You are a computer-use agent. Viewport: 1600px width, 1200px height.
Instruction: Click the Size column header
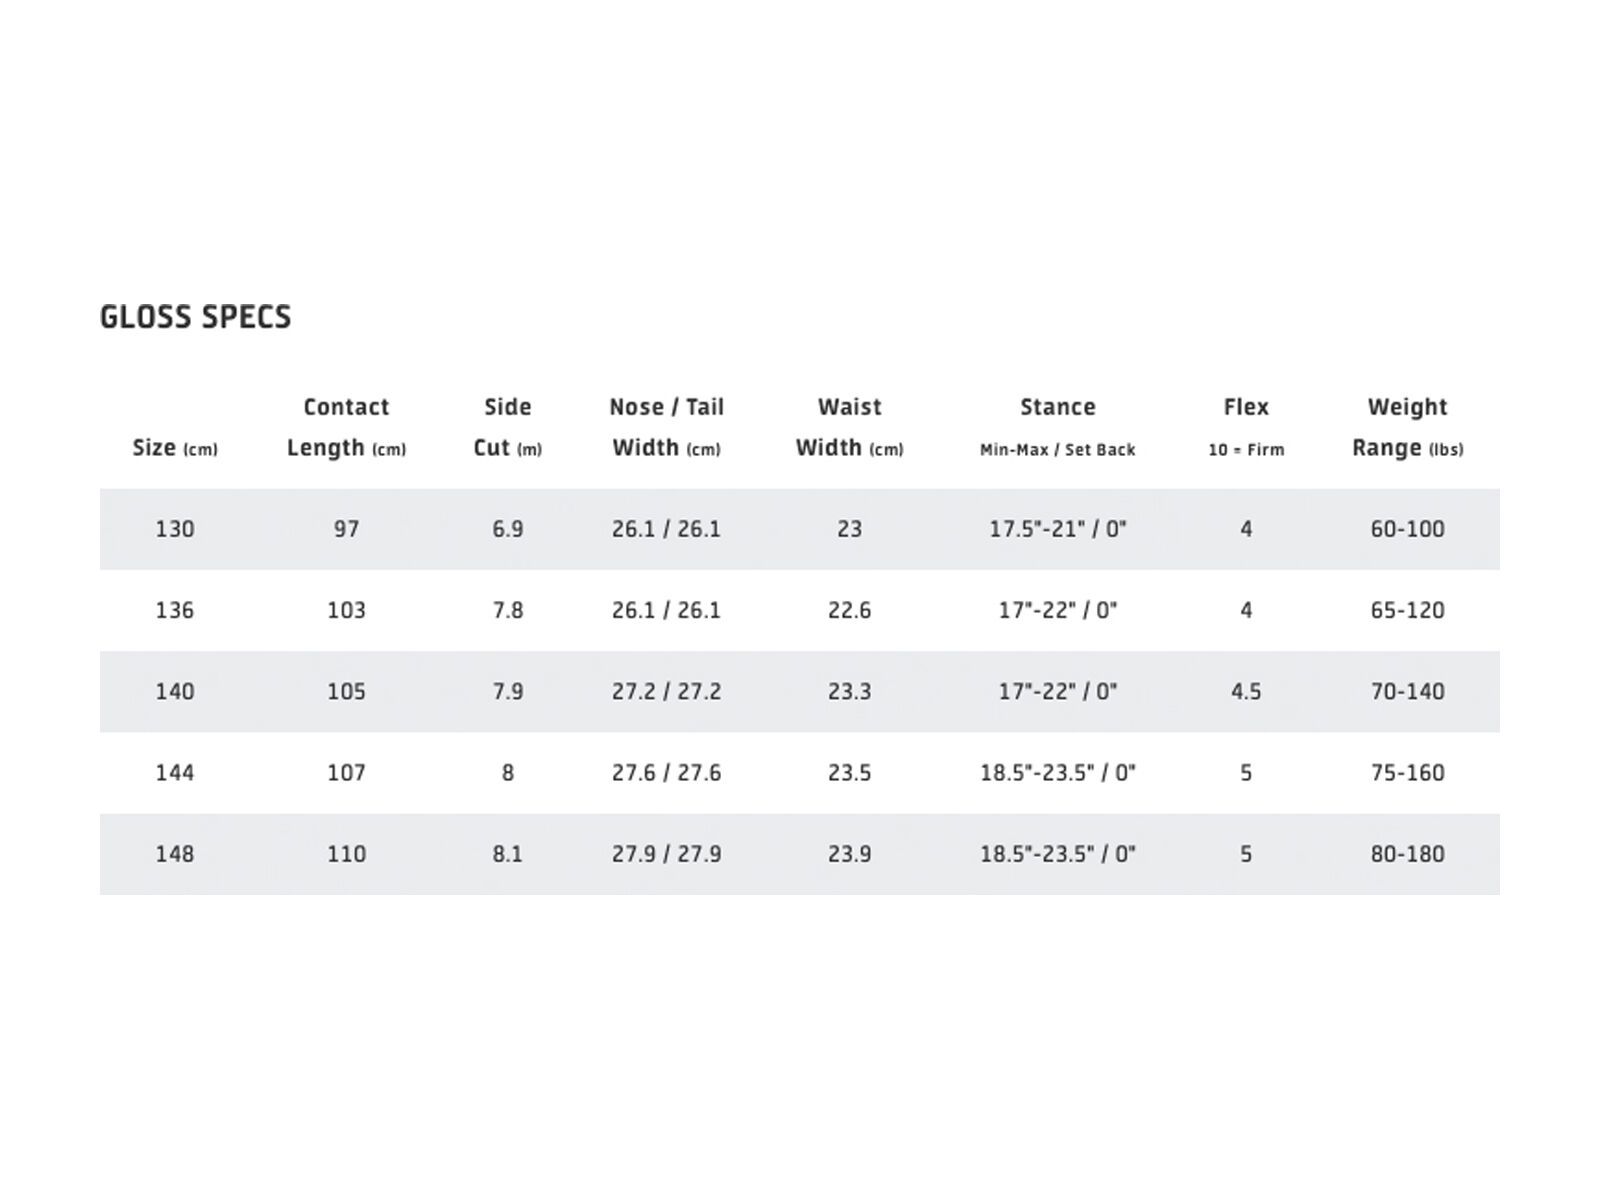[x=175, y=448]
